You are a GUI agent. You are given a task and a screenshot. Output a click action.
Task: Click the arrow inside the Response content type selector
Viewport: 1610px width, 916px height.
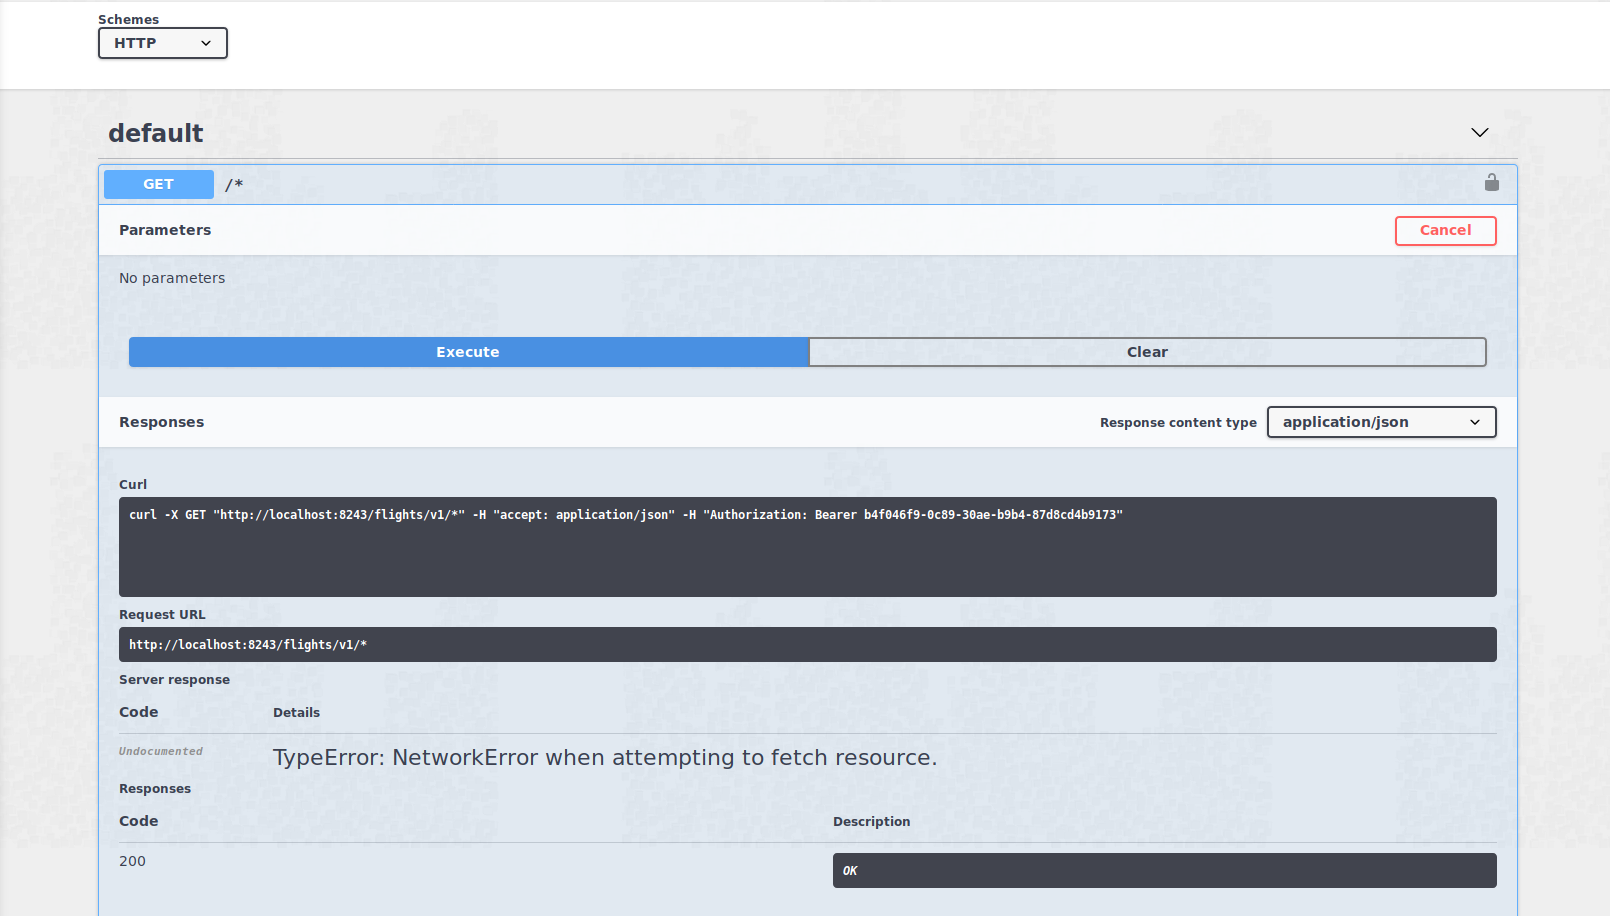tap(1475, 422)
